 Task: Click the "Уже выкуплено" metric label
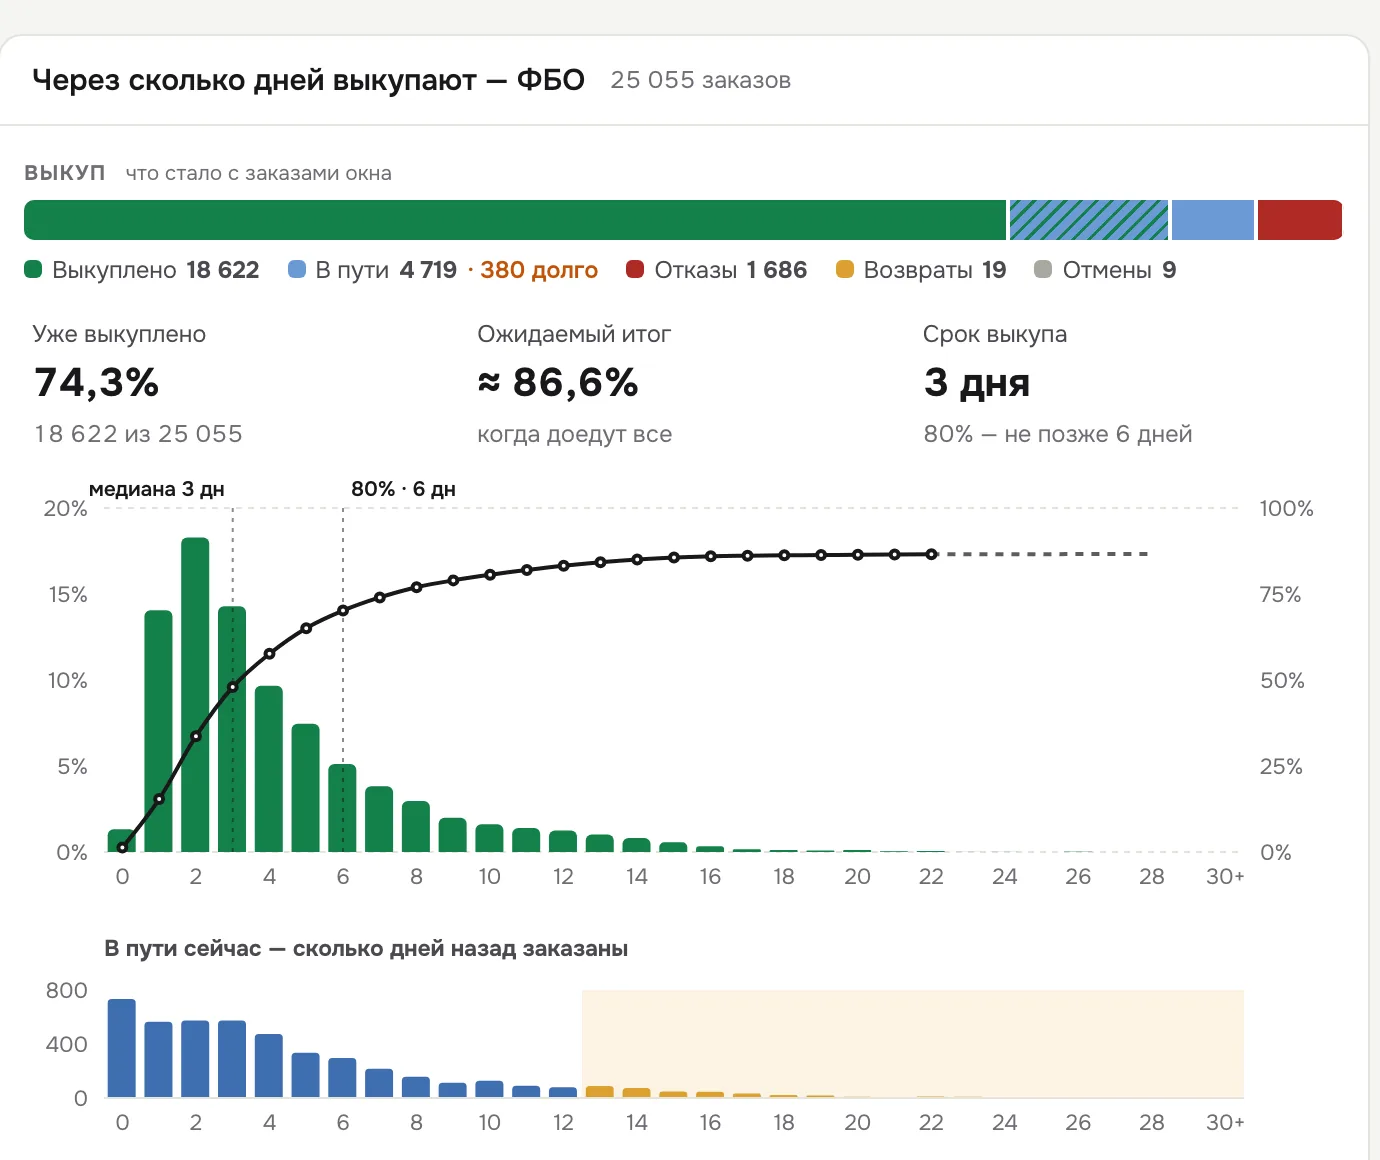(x=119, y=334)
